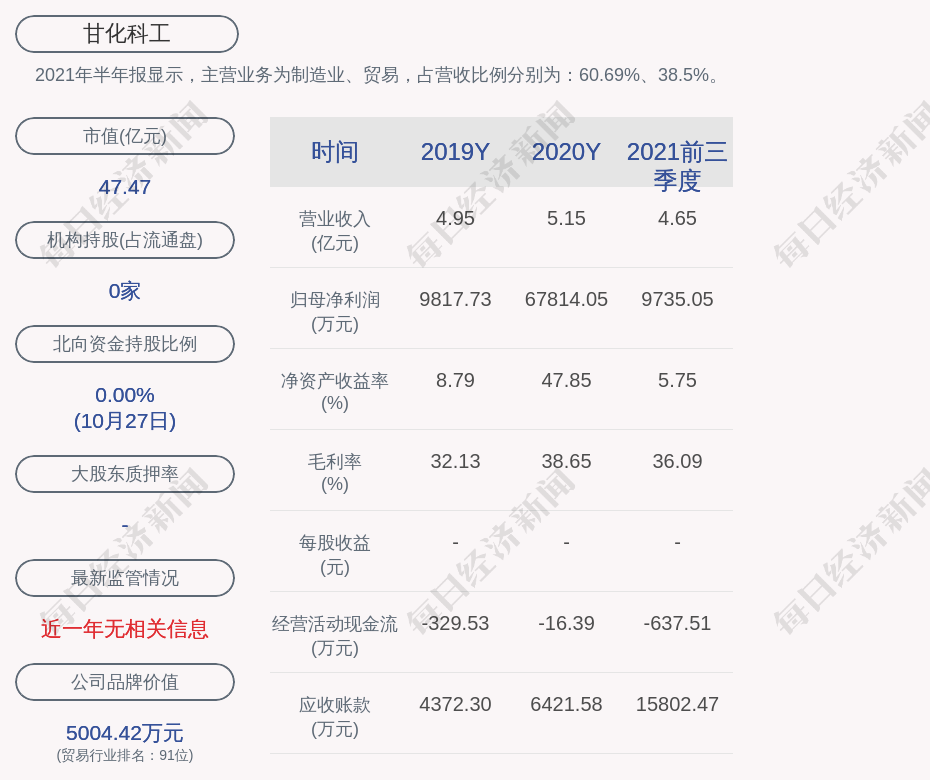Viewport: 930px width, 780px height.
Task: Click cash flow value -16.39
Action: 566,623
